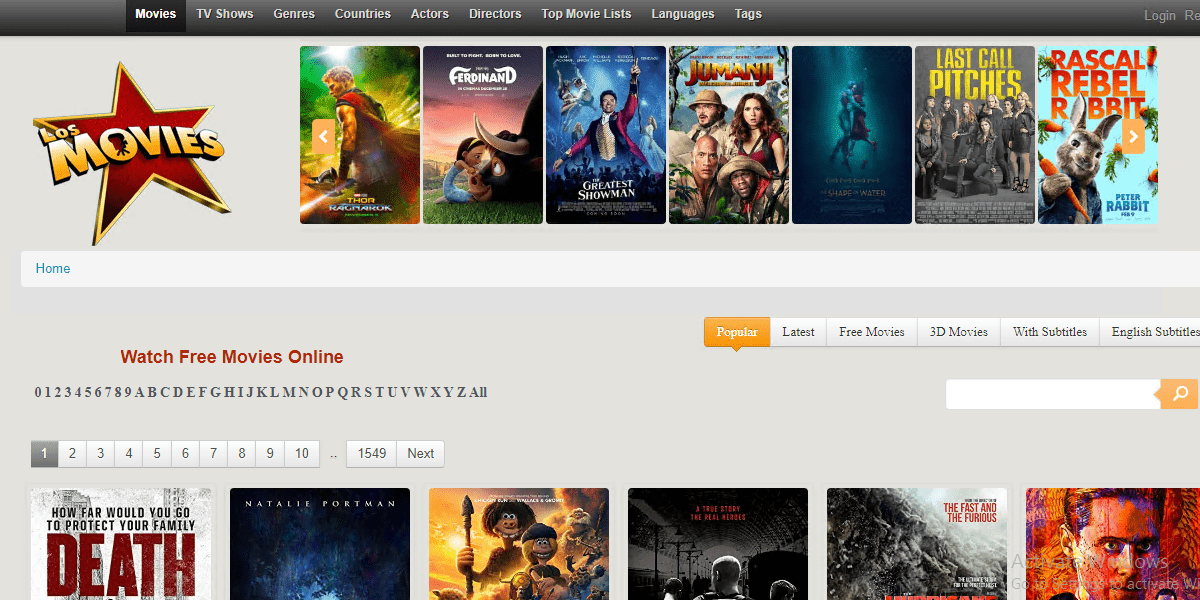Screen dimensions: 1200x600
Task: Click the orange search magnifier button
Action: coord(1178,394)
